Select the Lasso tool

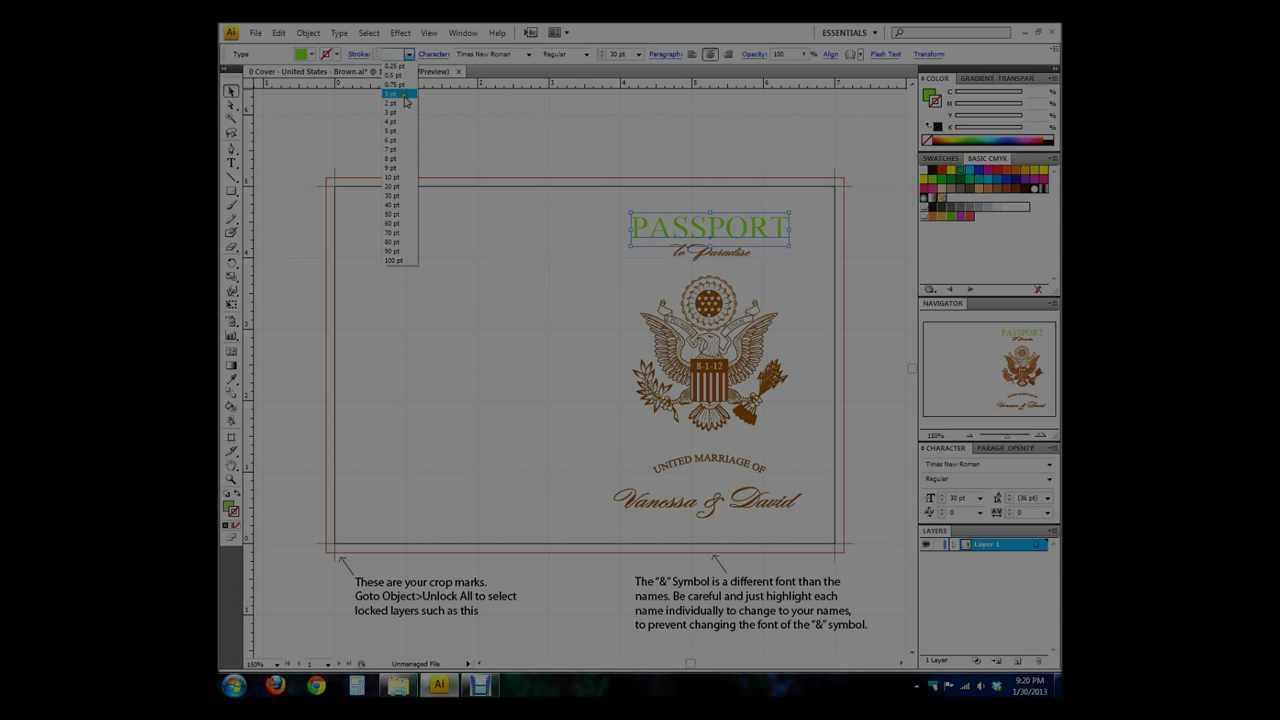tap(231, 133)
